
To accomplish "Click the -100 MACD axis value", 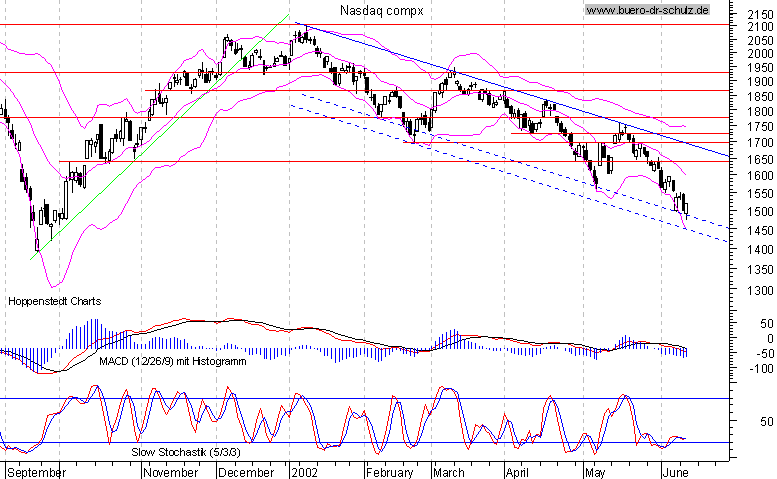I will 762,369.
